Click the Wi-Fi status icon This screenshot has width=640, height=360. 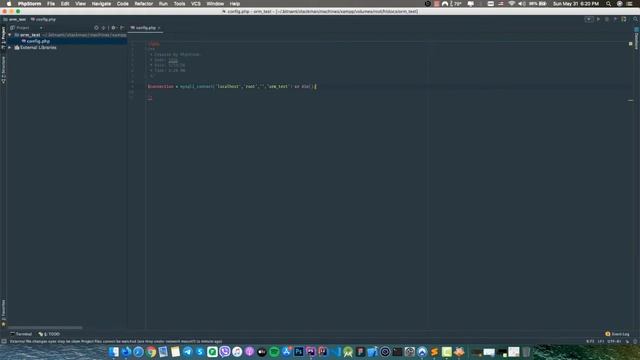click(x=511, y=4)
